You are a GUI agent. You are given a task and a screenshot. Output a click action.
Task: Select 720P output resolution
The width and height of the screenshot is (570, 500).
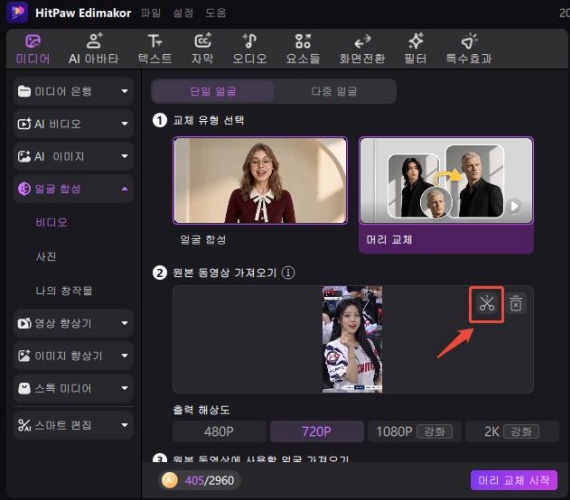pos(317,432)
